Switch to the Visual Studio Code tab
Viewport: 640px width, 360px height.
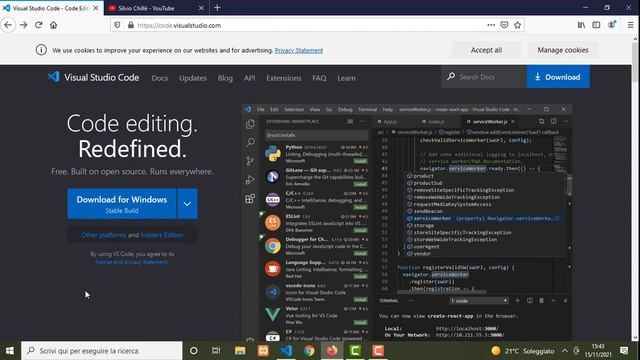[x=52, y=8]
